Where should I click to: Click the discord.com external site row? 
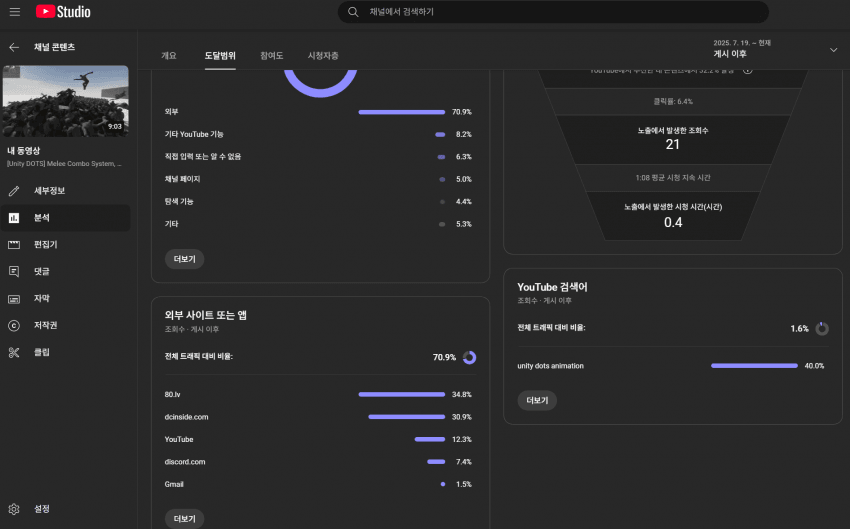[318, 462]
